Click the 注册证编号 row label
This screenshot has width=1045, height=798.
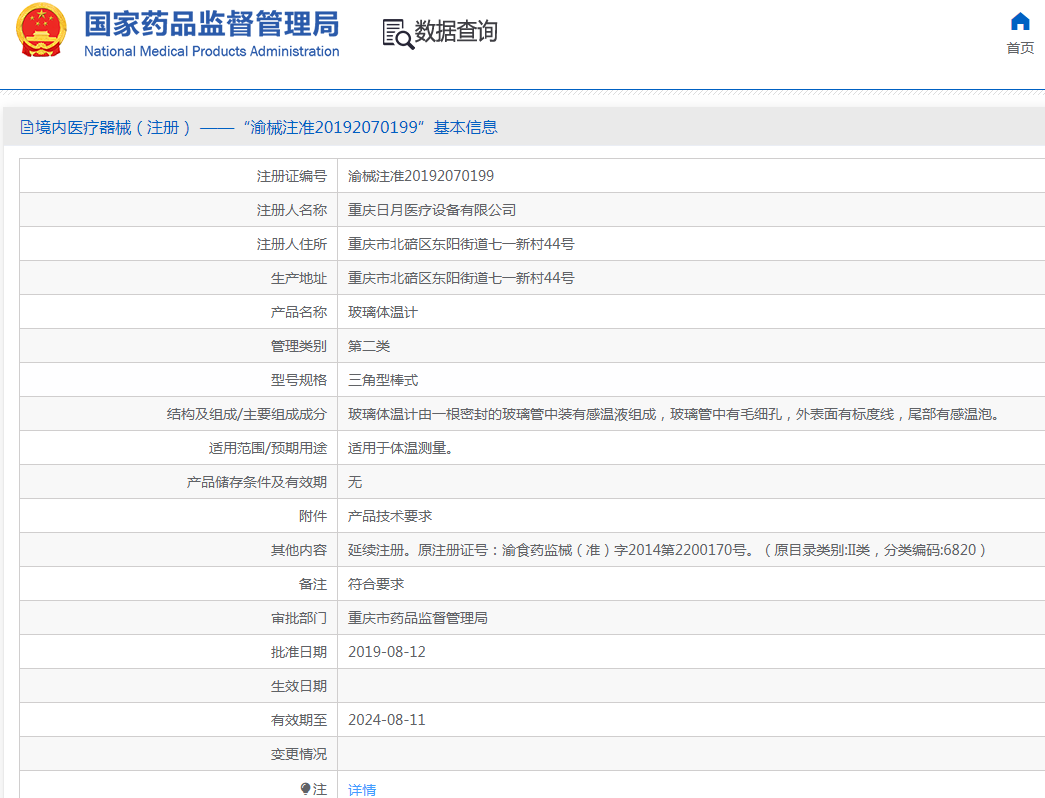click(292, 176)
